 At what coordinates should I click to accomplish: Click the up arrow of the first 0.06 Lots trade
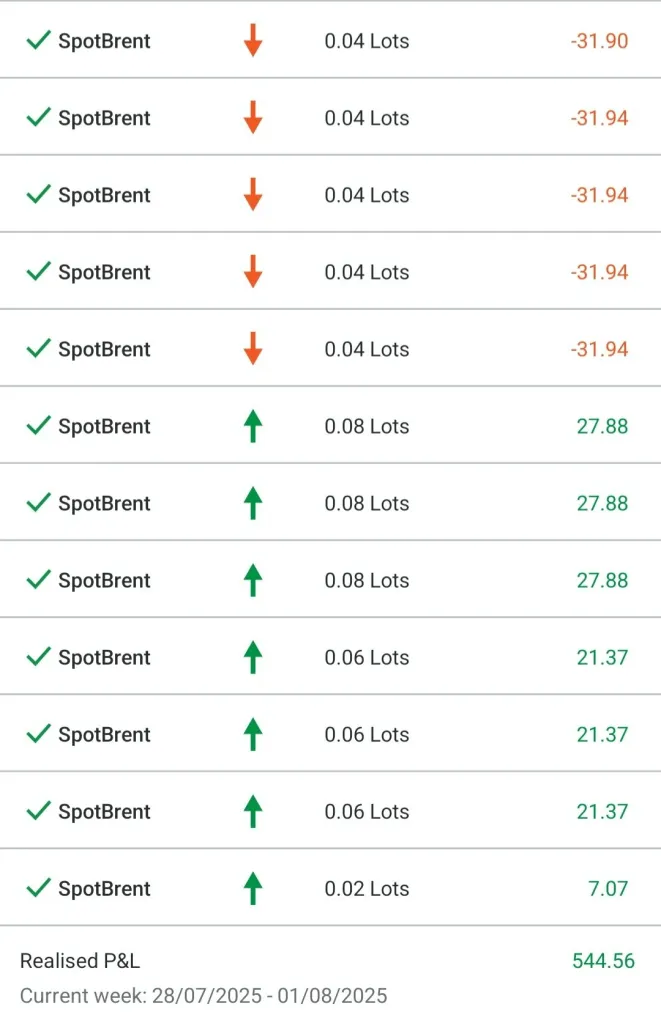click(x=253, y=657)
